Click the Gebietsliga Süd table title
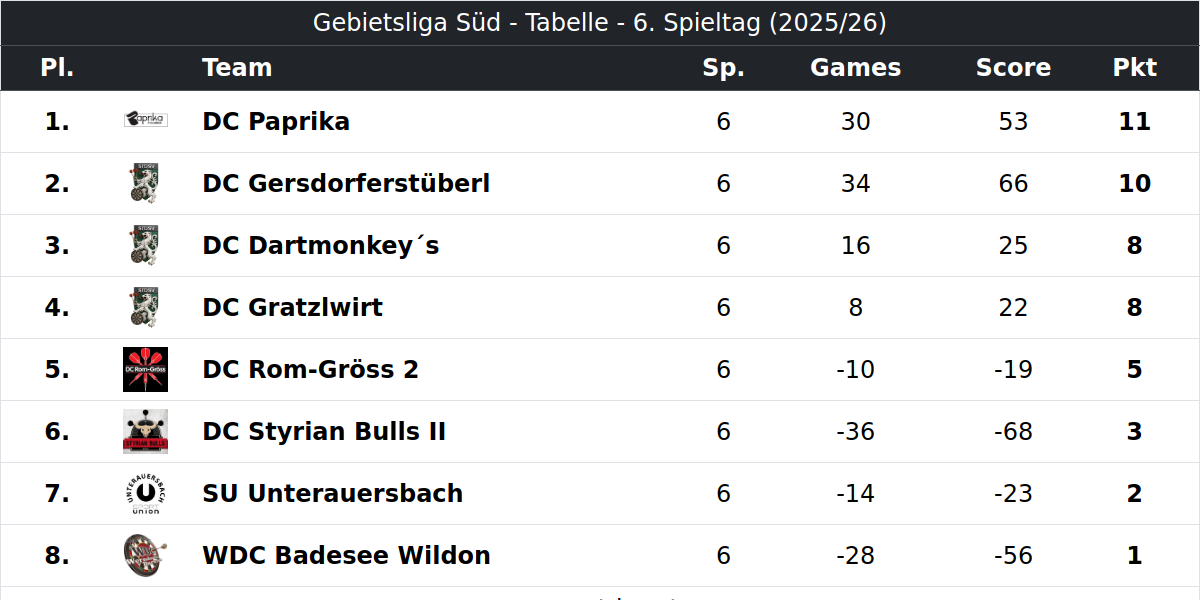Image resolution: width=1200 pixels, height=600 pixels. point(600,23)
